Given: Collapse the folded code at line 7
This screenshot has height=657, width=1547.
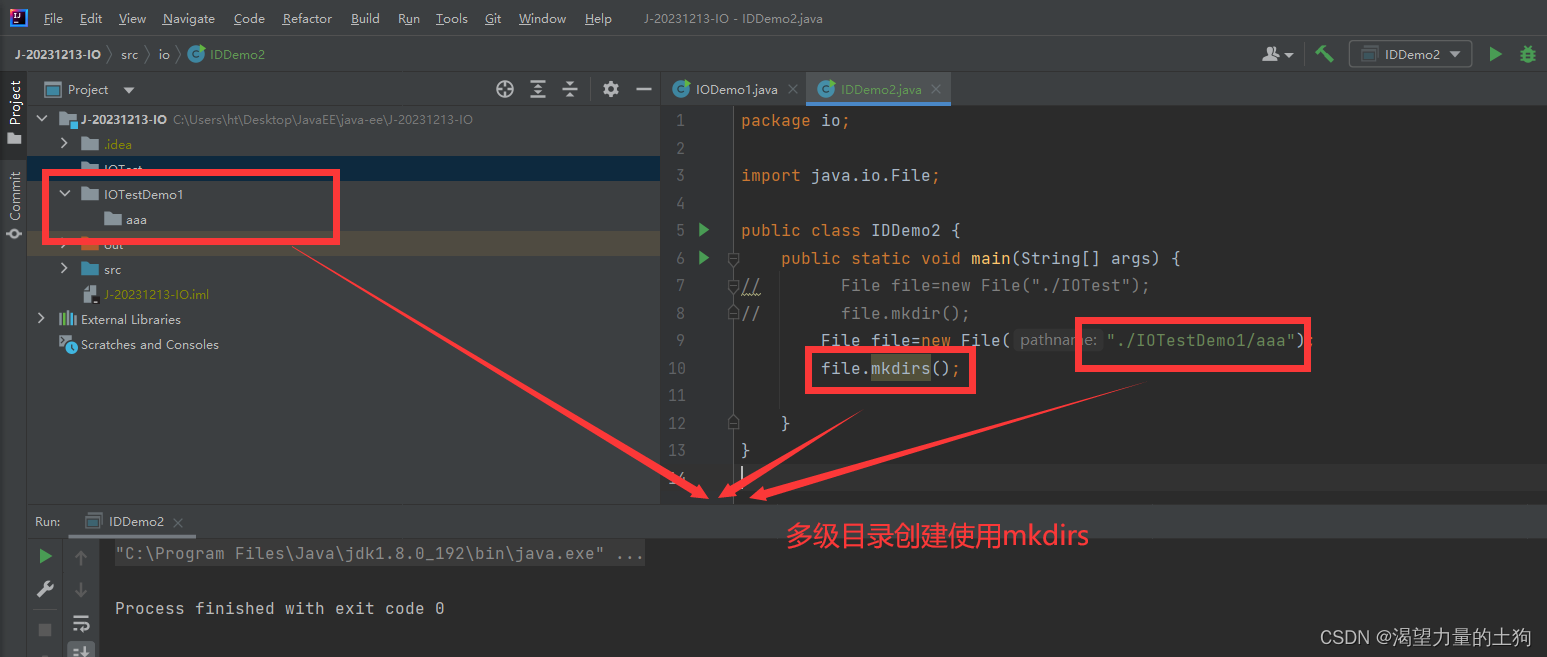Looking at the screenshot, I should pos(733,286).
